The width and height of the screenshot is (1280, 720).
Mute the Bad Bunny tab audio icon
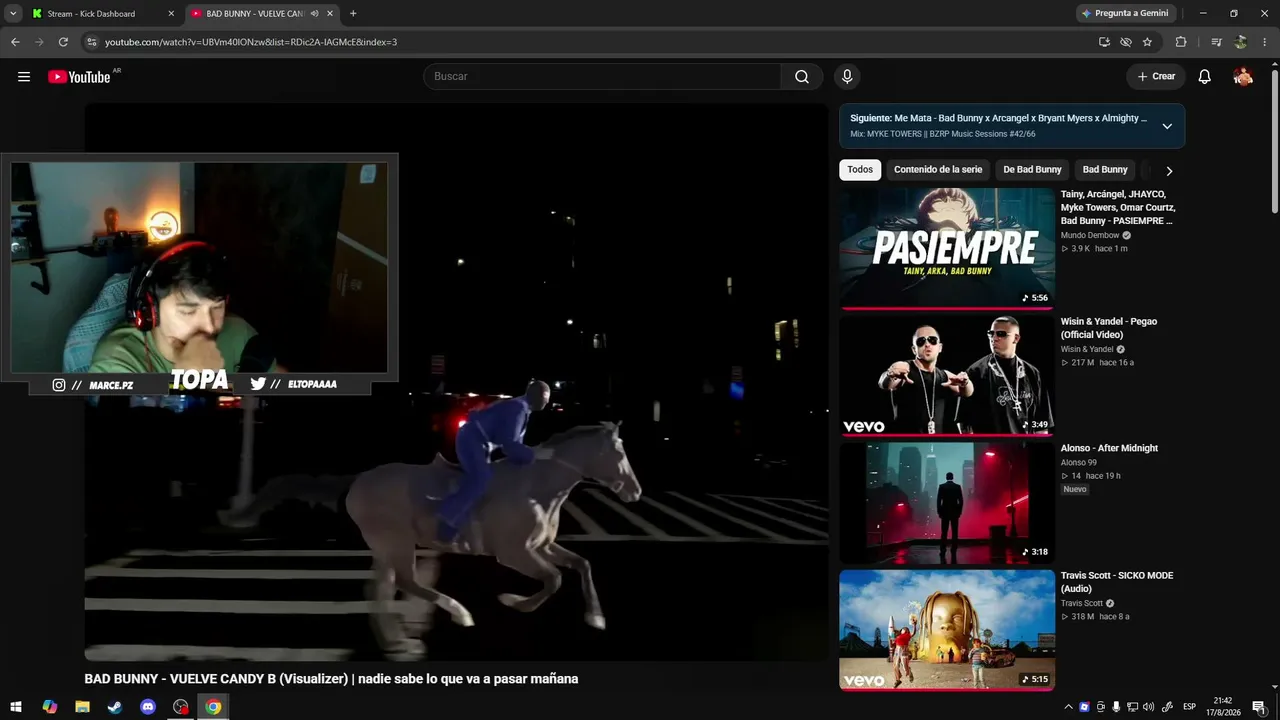pos(315,14)
